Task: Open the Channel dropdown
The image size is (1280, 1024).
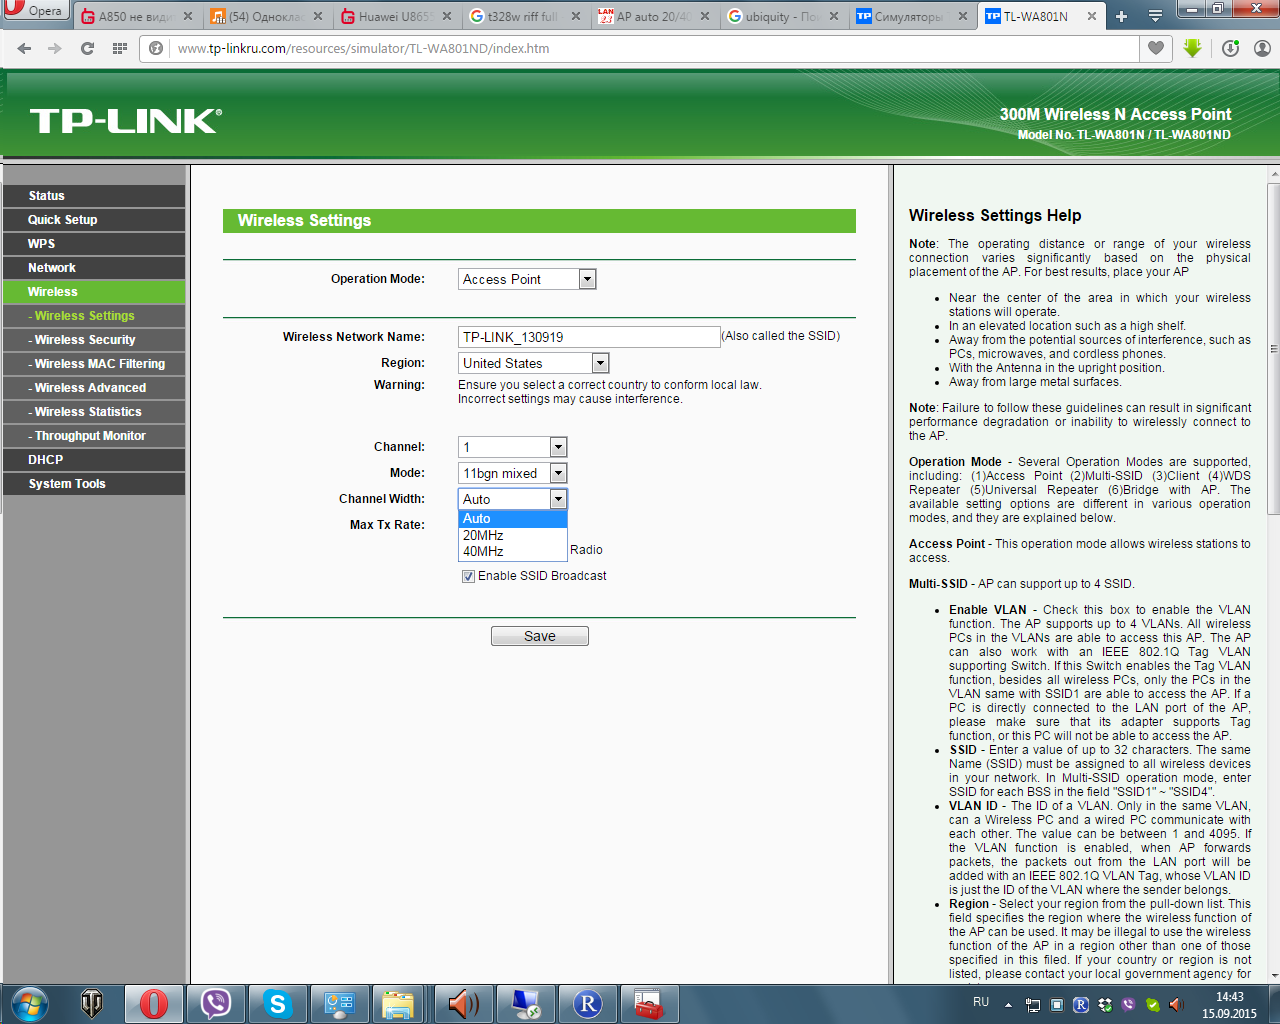Action: (x=513, y=447)
